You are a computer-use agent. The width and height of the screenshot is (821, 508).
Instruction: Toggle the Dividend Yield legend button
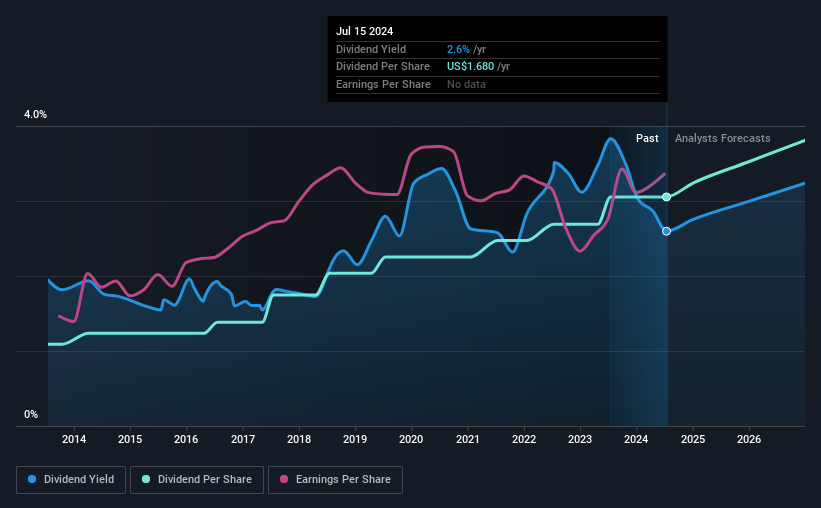(71, 480)
